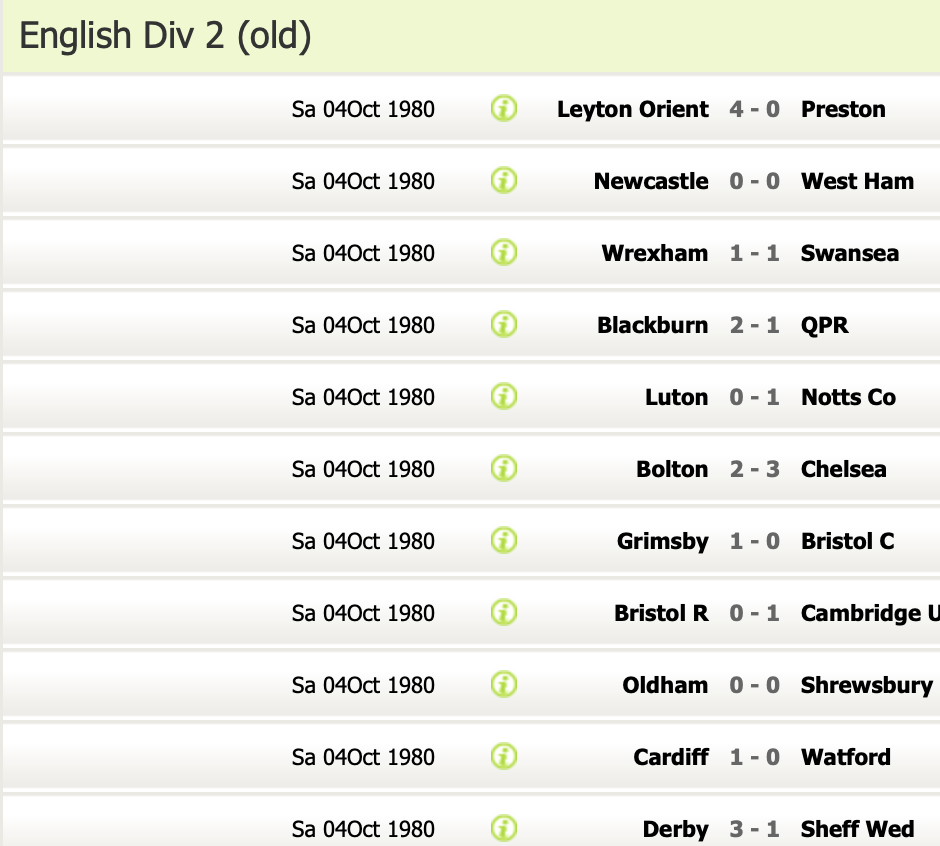Select the Chelsea team name
This screenshot has height=846, width=940.
[x=843, y=469]
